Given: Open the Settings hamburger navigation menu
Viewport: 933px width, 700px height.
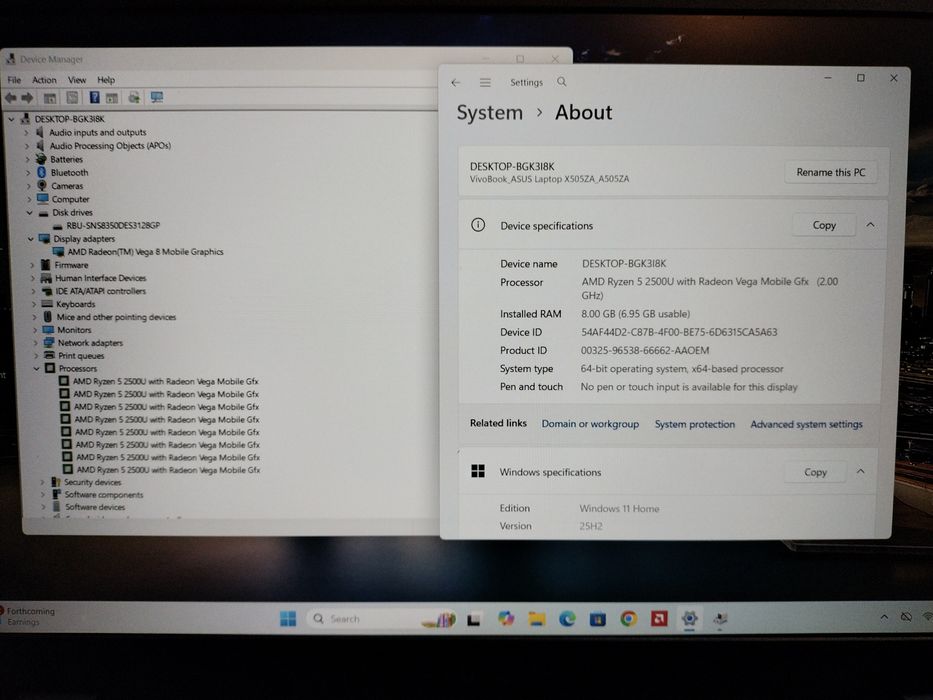Looking at the screenshot, I should pos(486,83).
